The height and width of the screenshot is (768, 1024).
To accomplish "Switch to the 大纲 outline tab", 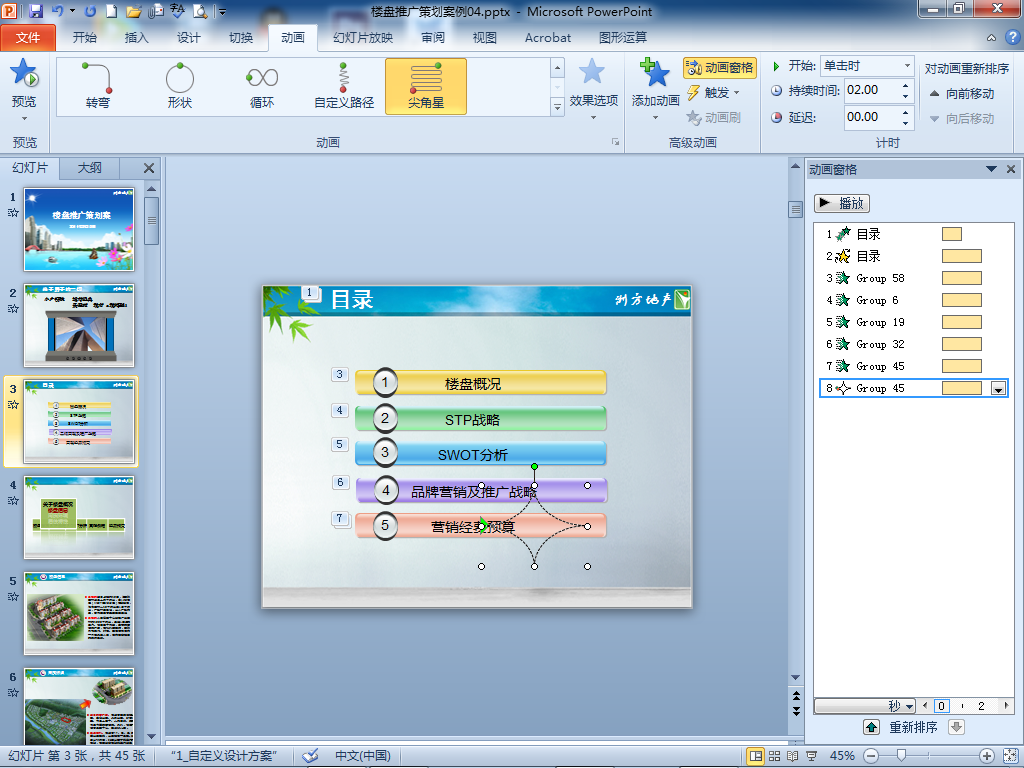I will tap(89, 168).
